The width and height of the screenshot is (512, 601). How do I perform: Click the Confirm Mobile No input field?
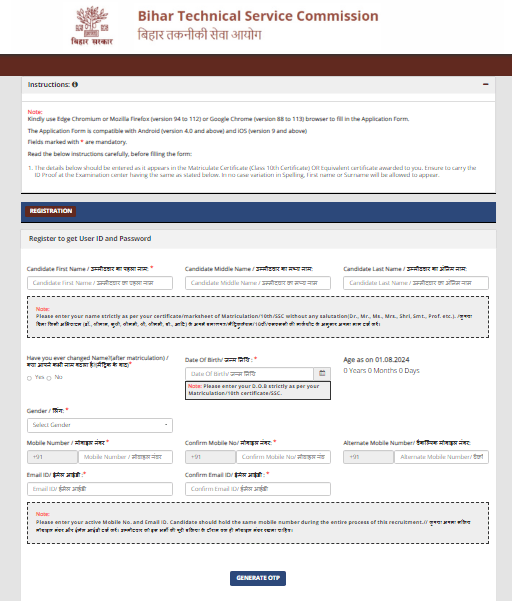(x=284, y=457)
